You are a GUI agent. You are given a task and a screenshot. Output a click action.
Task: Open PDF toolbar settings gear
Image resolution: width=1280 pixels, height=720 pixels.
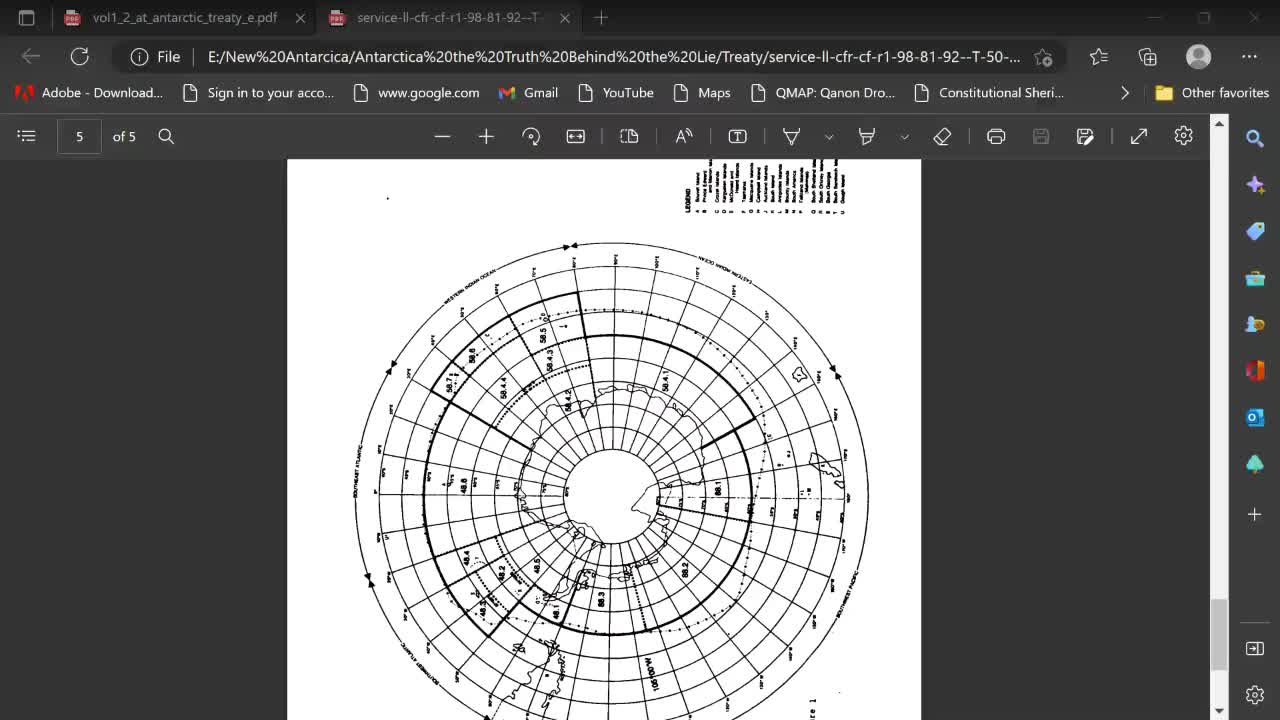(x=1183, y=136)
